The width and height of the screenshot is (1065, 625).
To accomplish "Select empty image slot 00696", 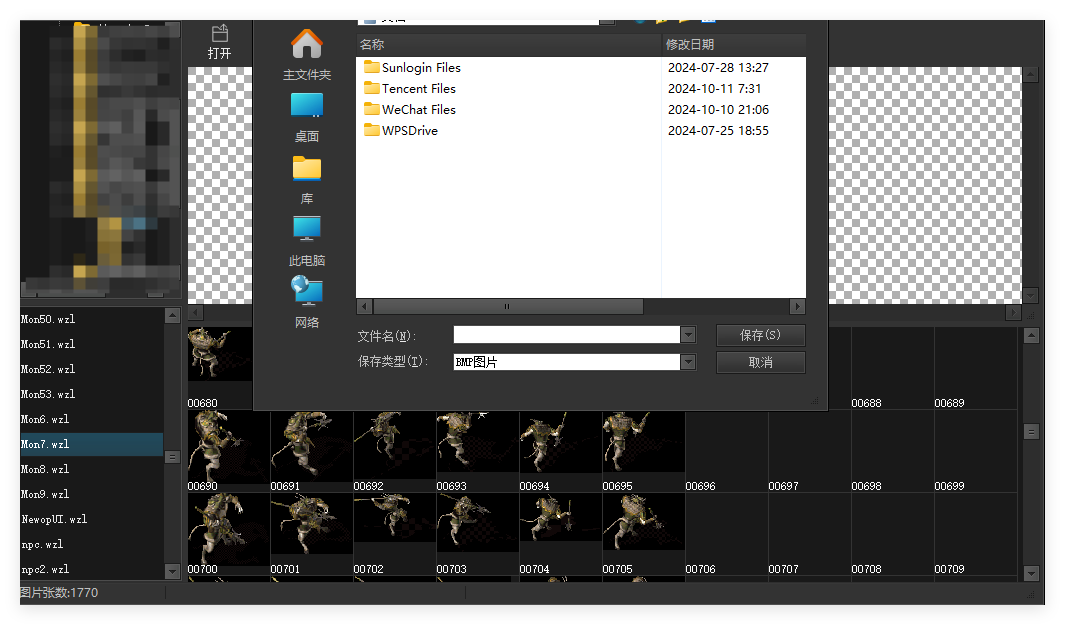I will pos(726,451).
